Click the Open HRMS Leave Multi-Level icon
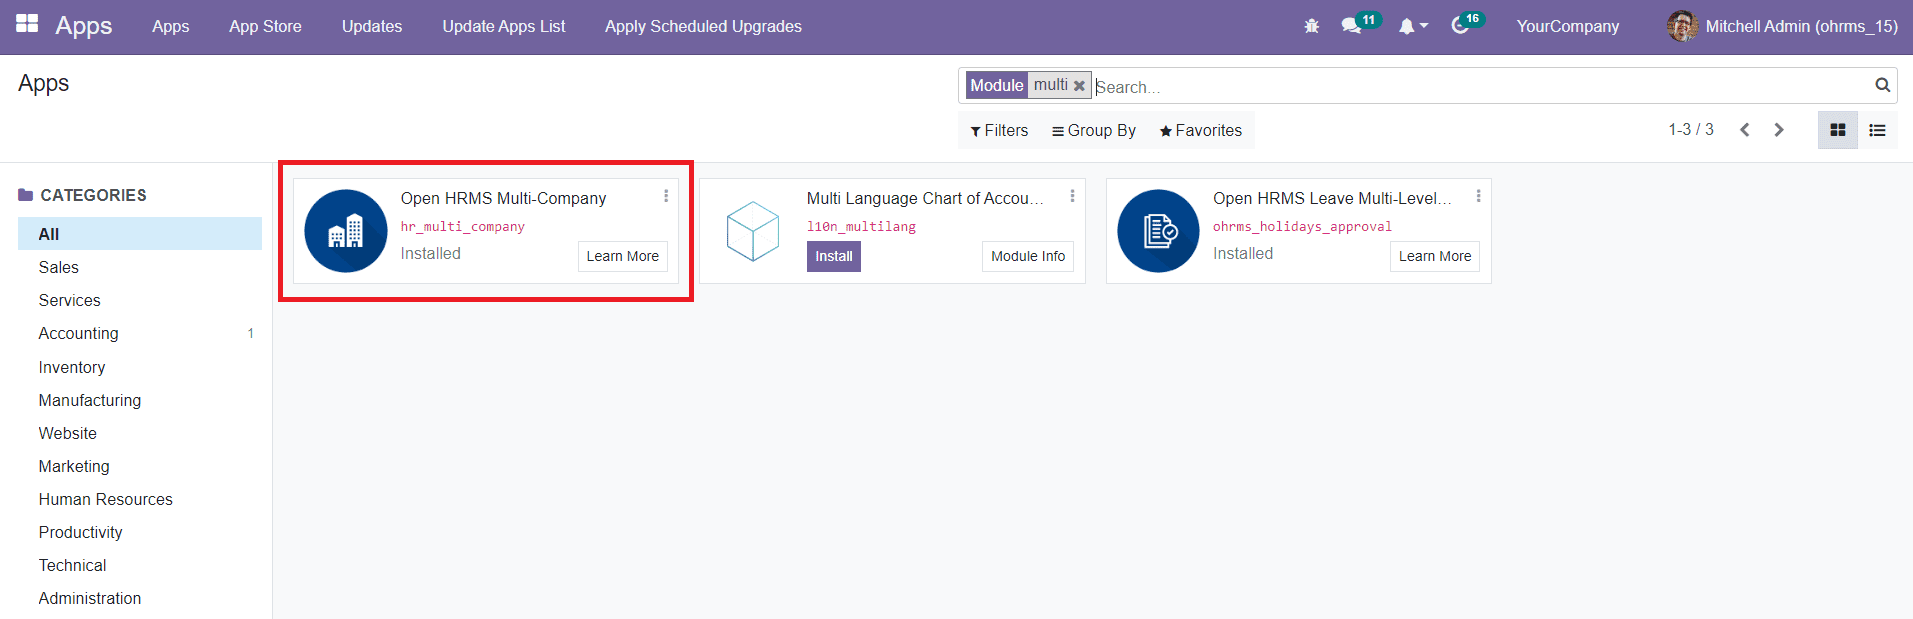This screenshot has height=619, width=1913. 1158,231
